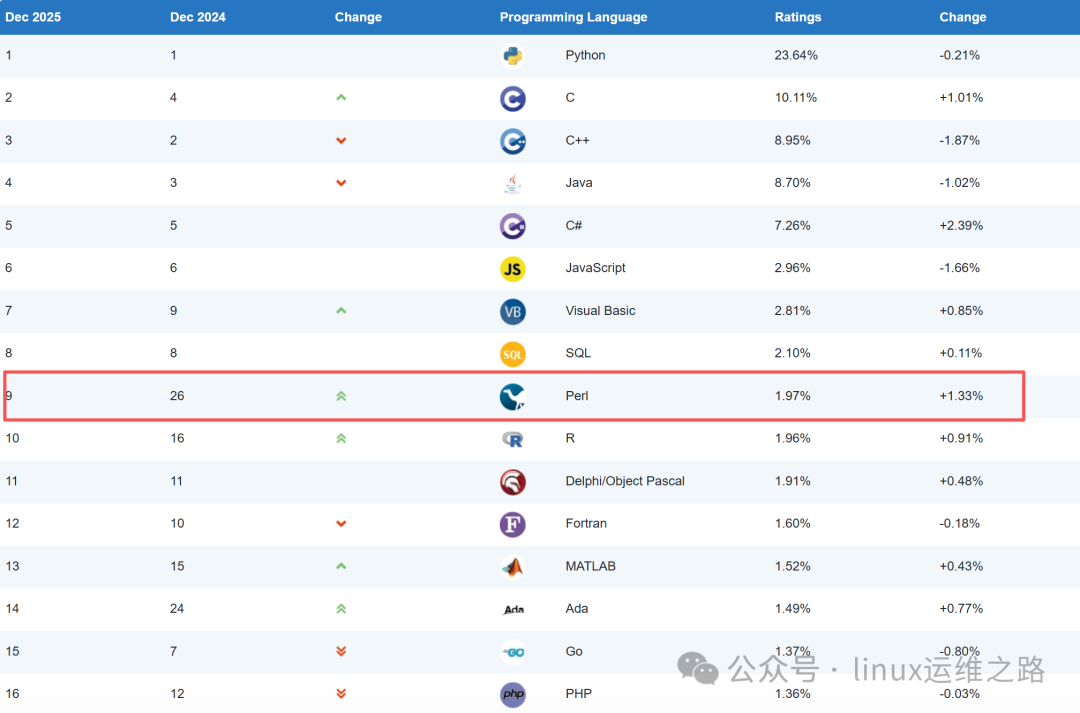
Task: Click the Visual Basic VB icon
Action: pyautogui.click(x=513, y=311)
